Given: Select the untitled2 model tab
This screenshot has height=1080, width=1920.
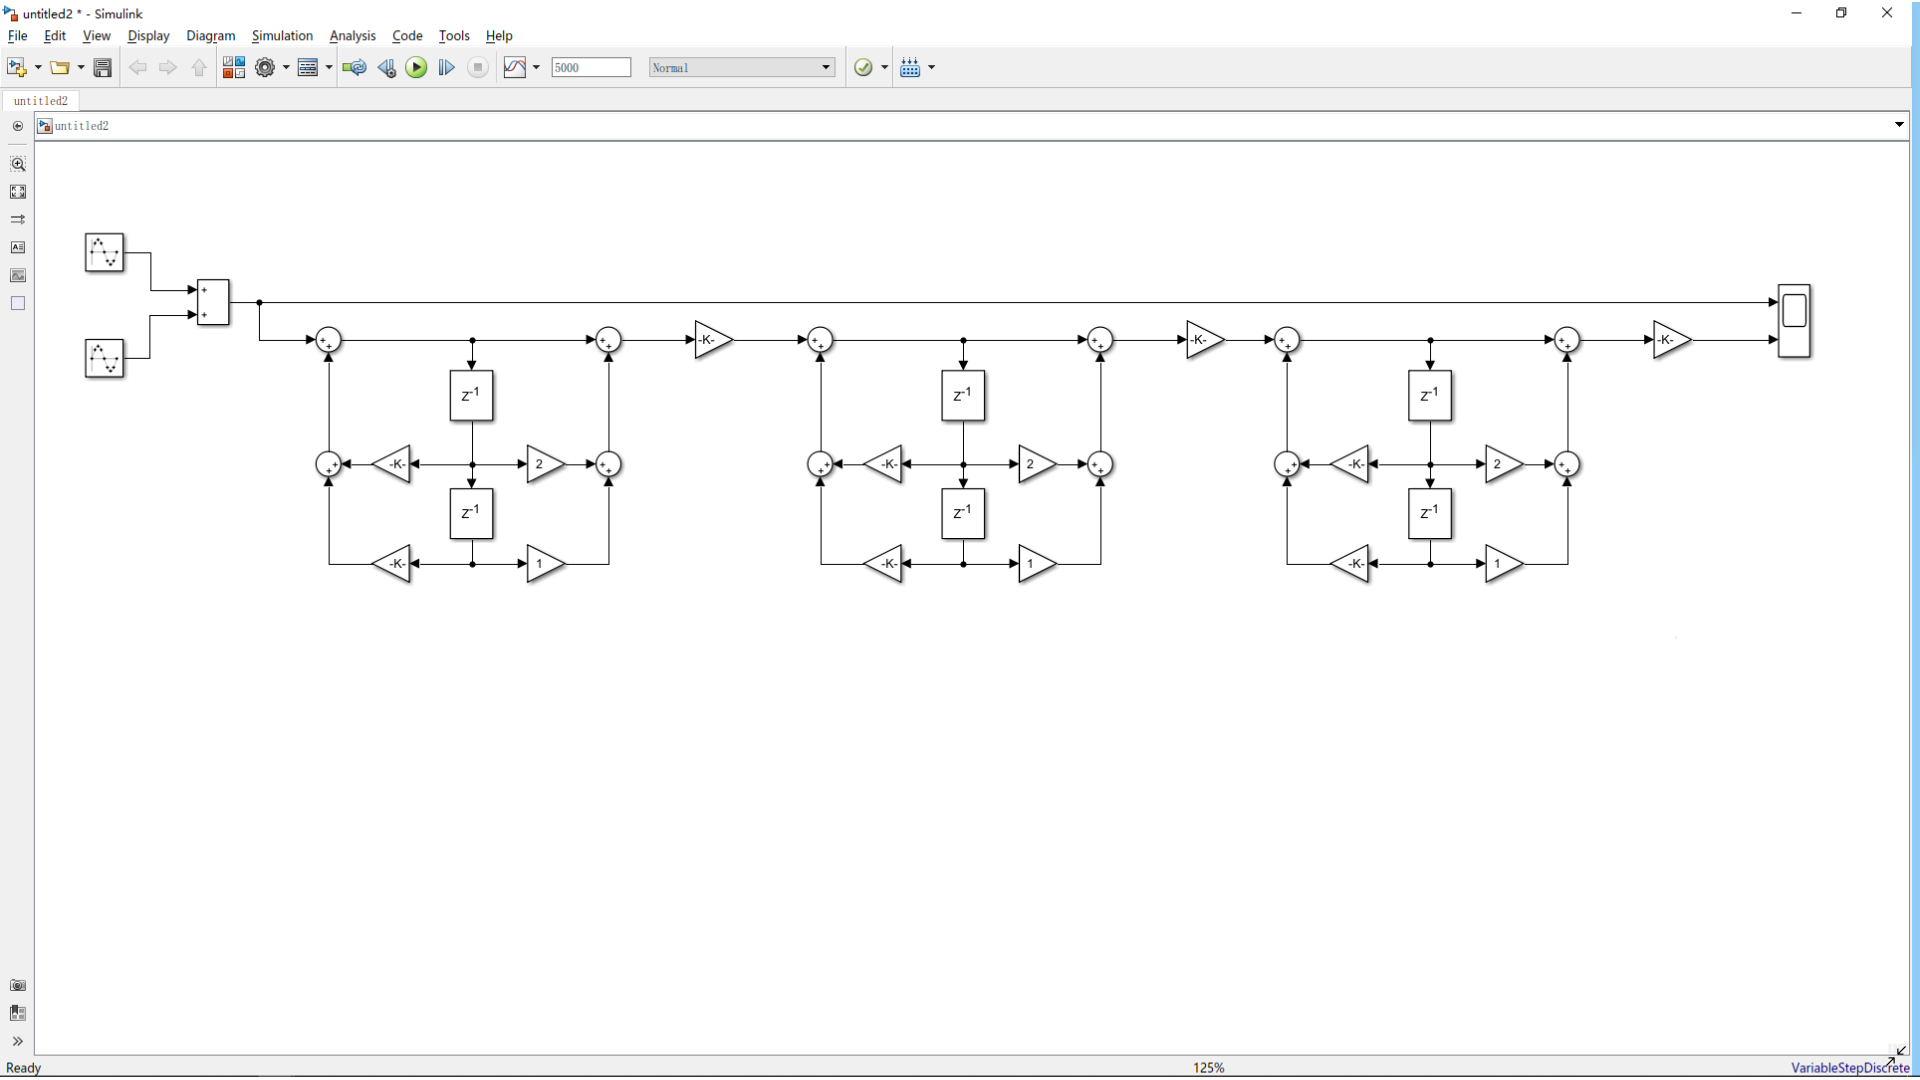Looking at the screenshot, I should coord(41,101).
